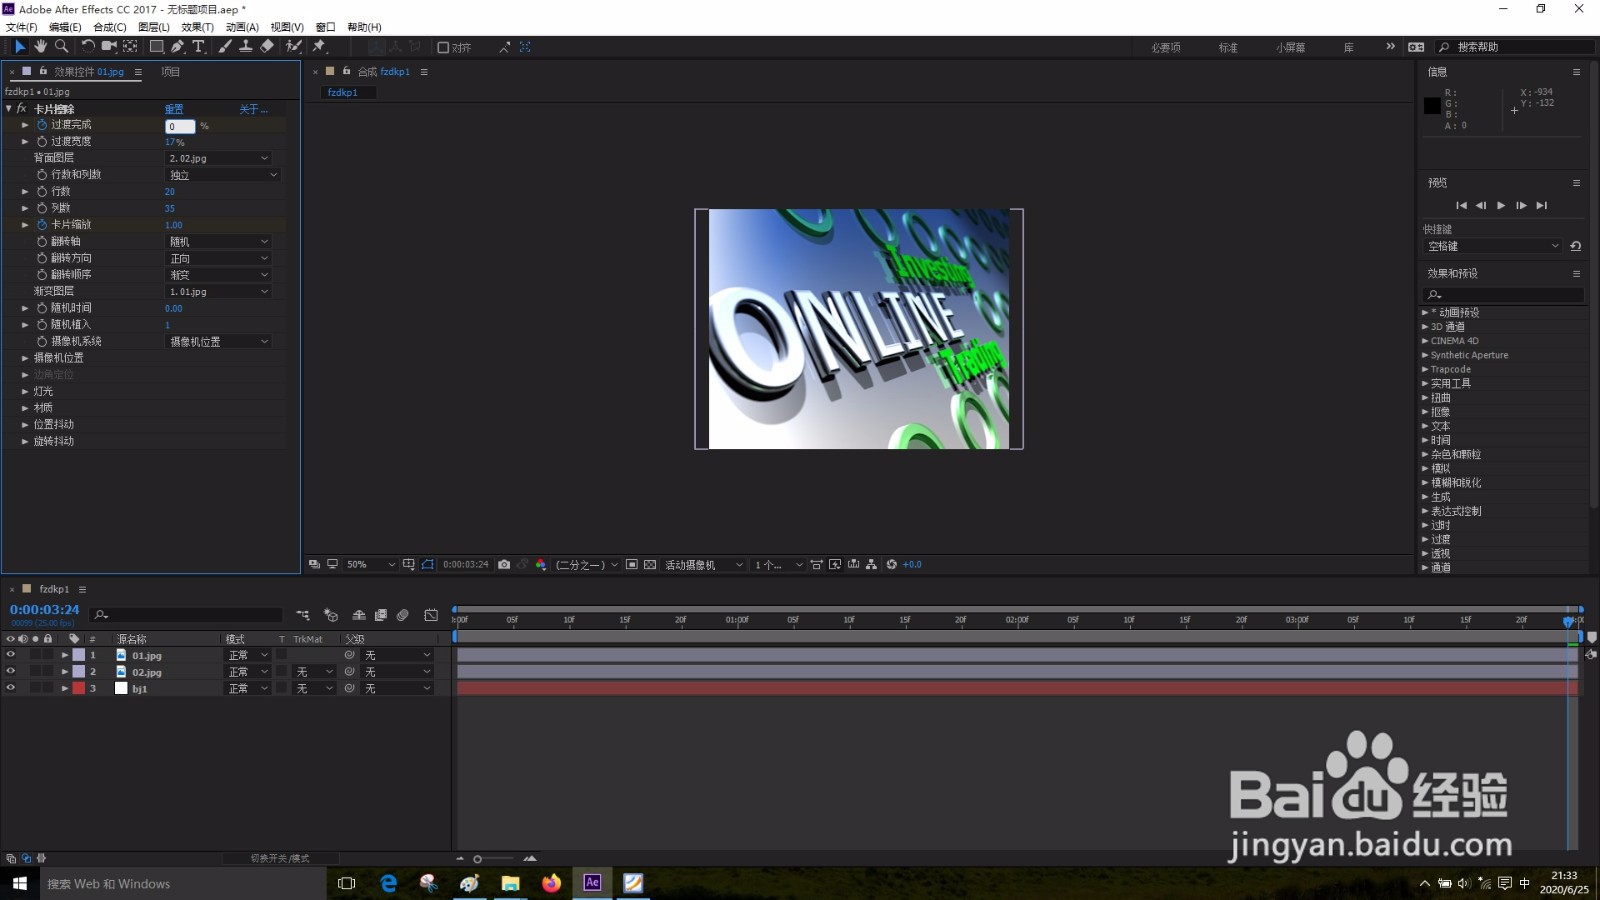
Task: Click the snapshot camera icon in viewer
Action: click(x=504, y=565)
